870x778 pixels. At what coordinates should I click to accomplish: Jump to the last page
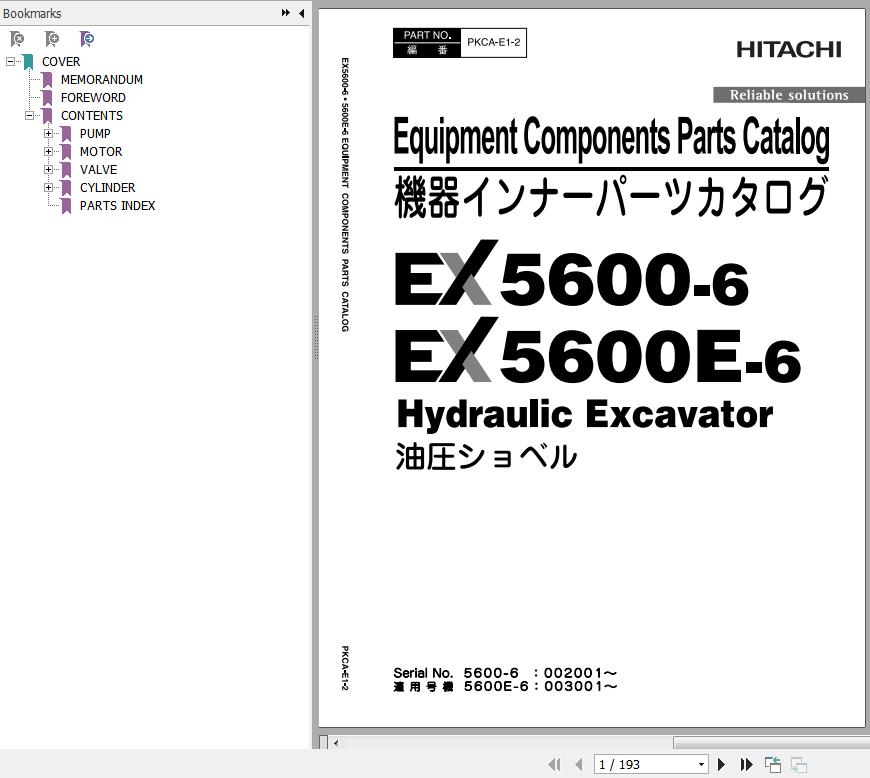tap(747, 764)
